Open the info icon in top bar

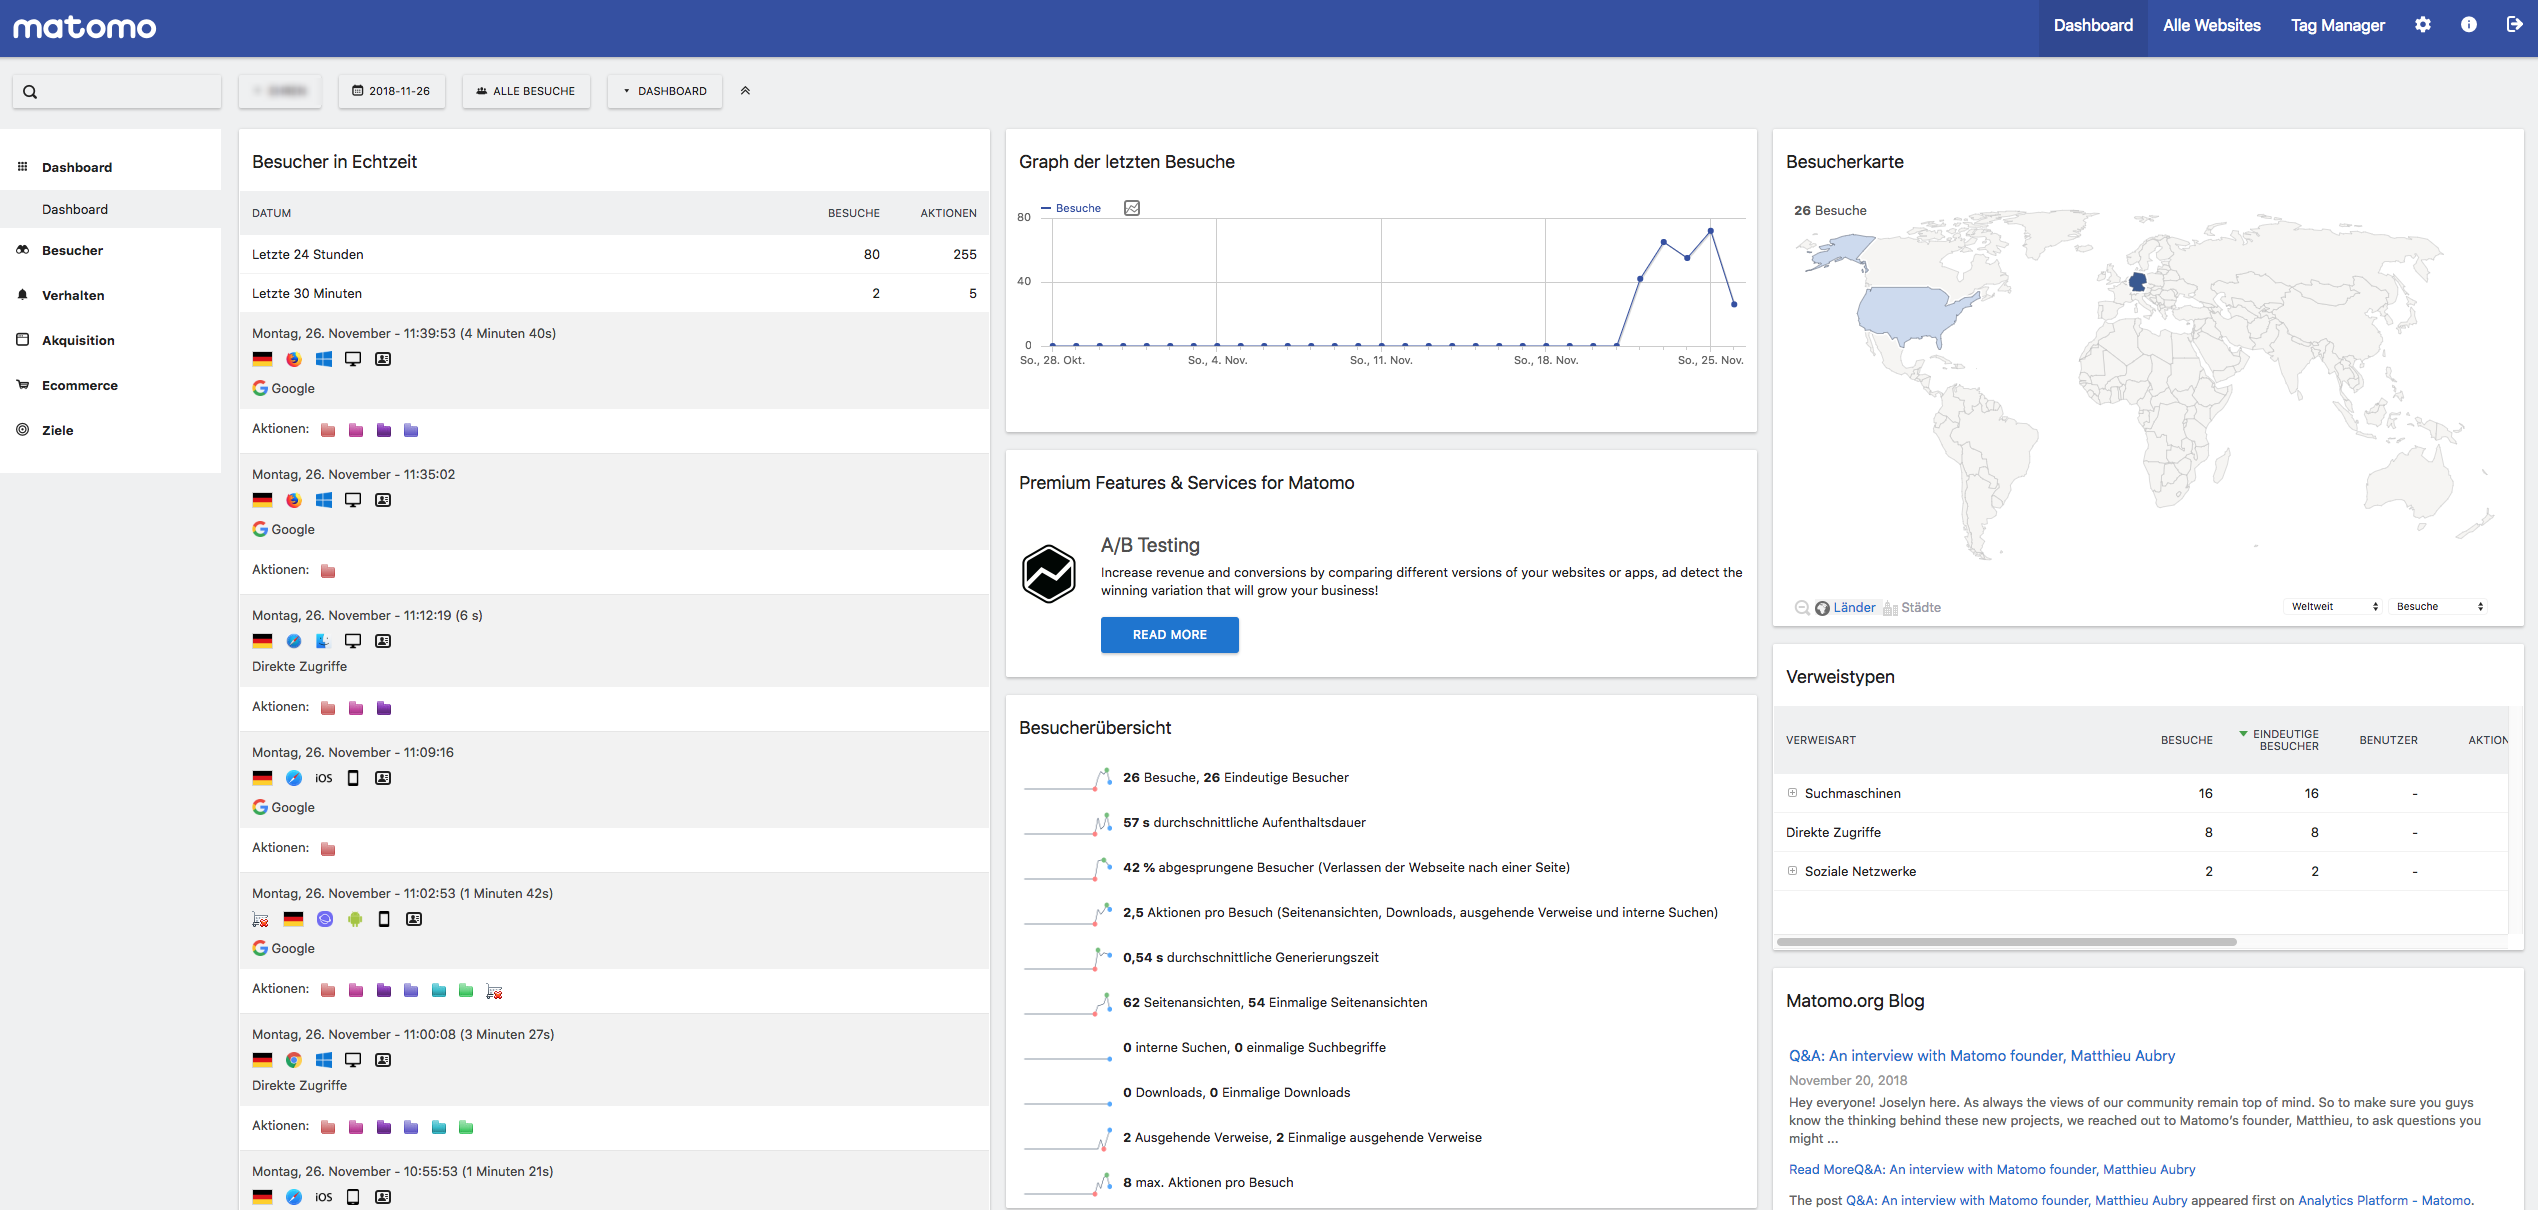pos(2468,25)
